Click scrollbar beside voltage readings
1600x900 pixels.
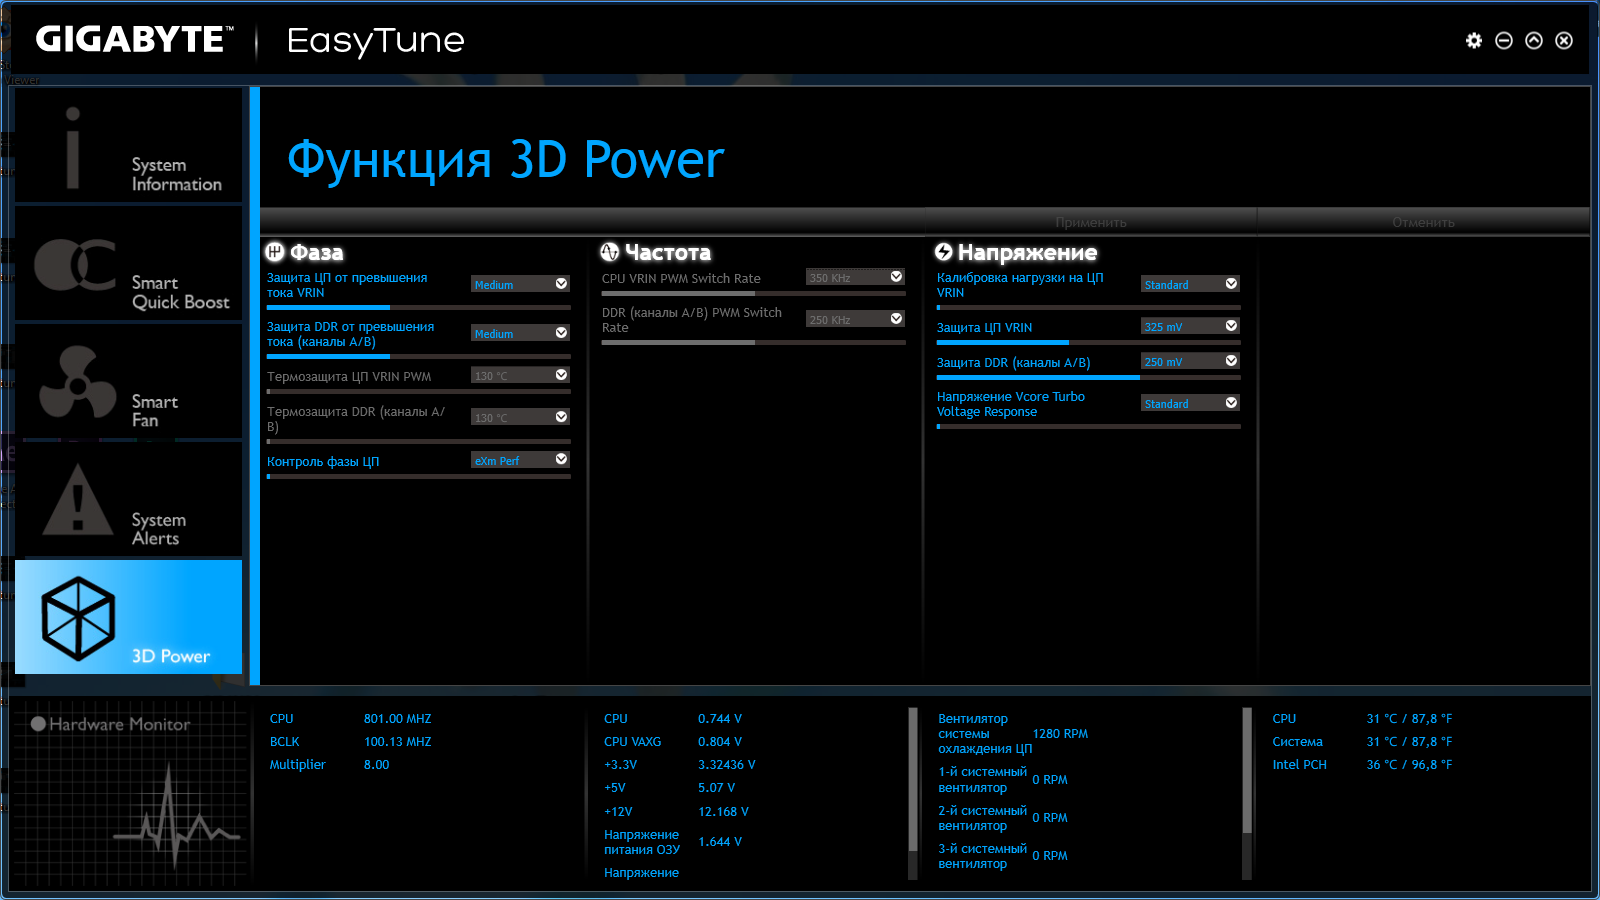(x=913, y=794)
